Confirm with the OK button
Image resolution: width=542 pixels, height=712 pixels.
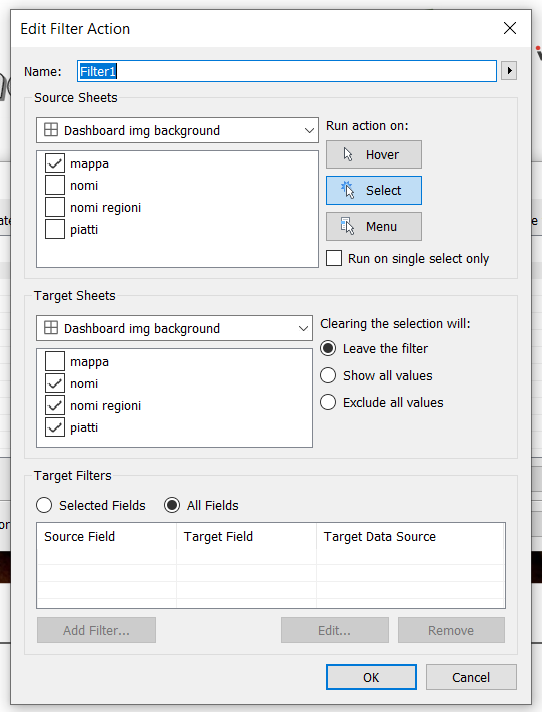point(371,677)
